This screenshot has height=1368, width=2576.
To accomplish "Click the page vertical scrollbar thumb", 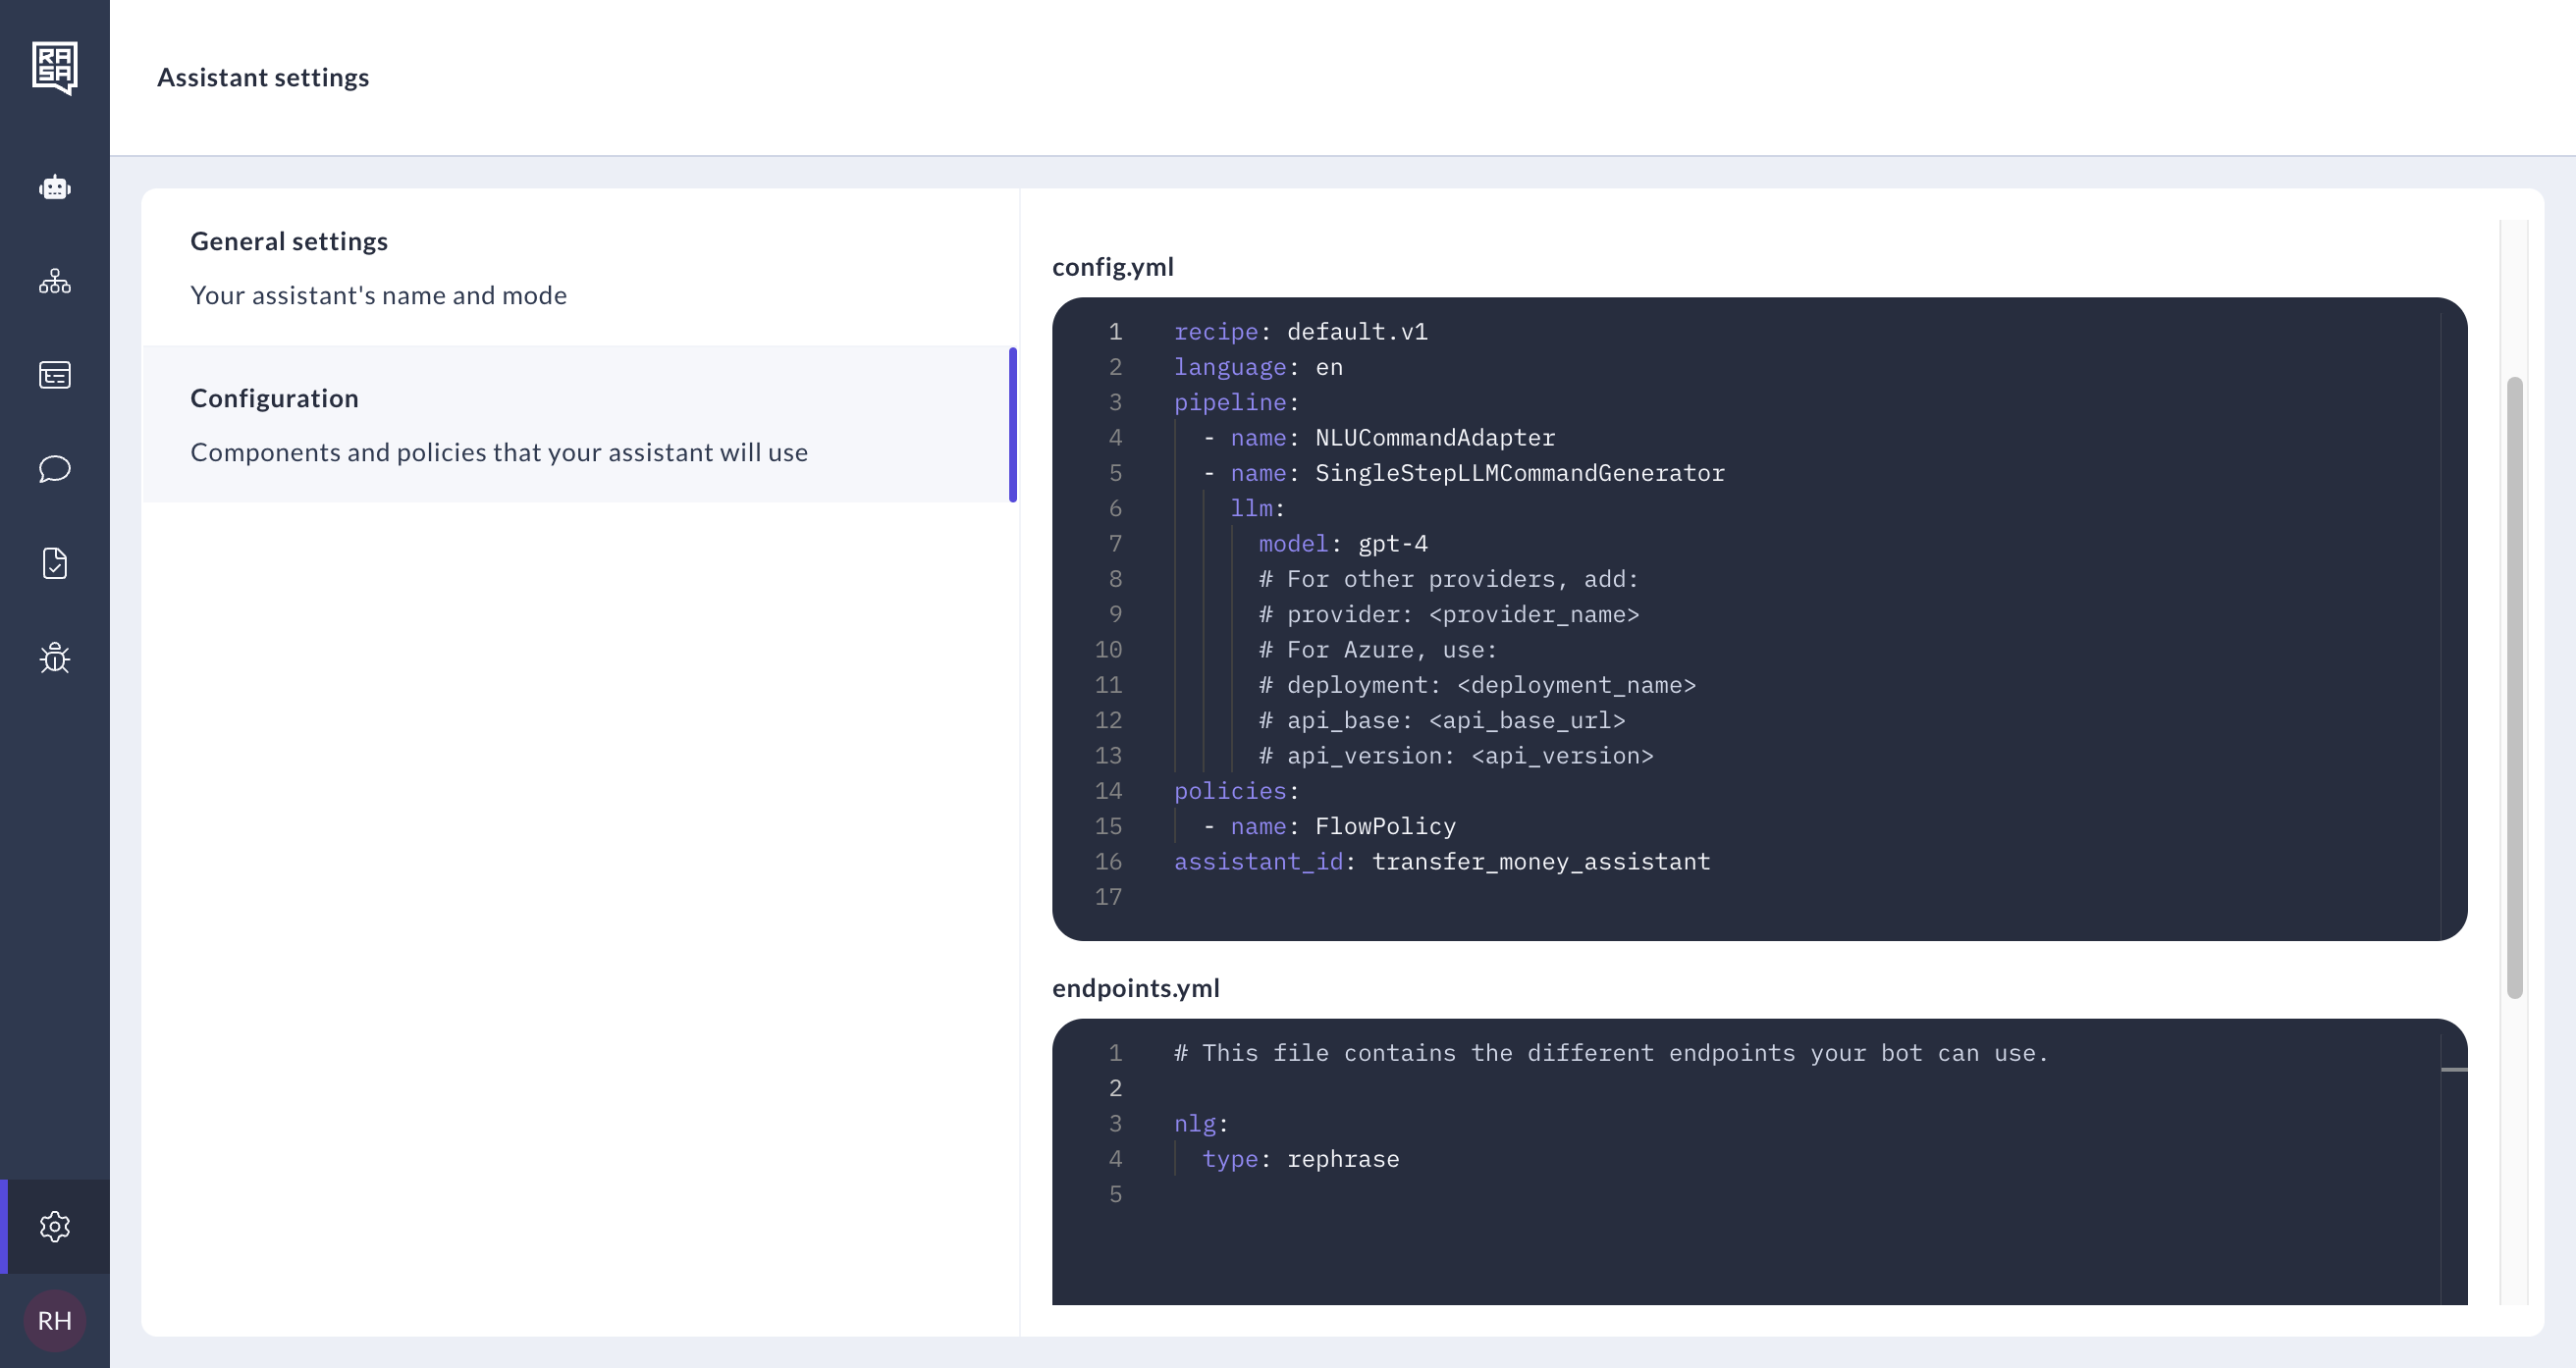I will (x=2514, y=687).
